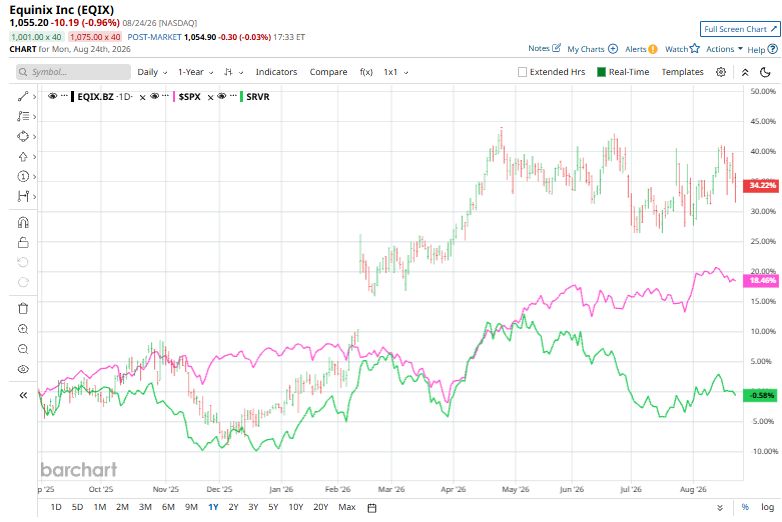
Task: Open the Templates menu
Action: point(682,72)
